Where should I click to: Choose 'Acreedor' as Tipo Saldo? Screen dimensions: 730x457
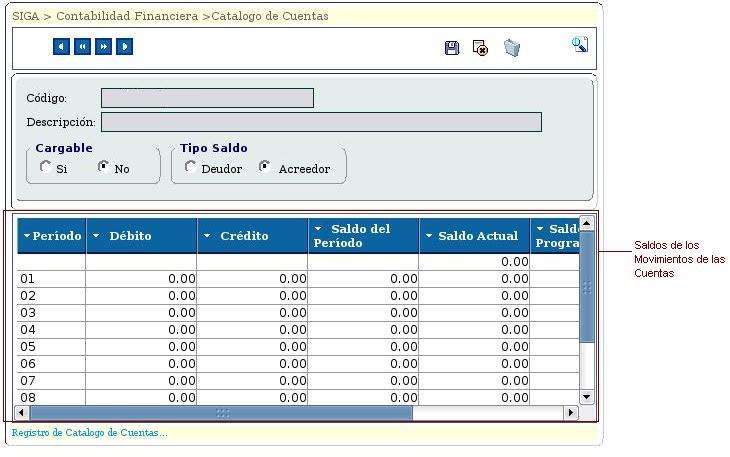(265, 167)
